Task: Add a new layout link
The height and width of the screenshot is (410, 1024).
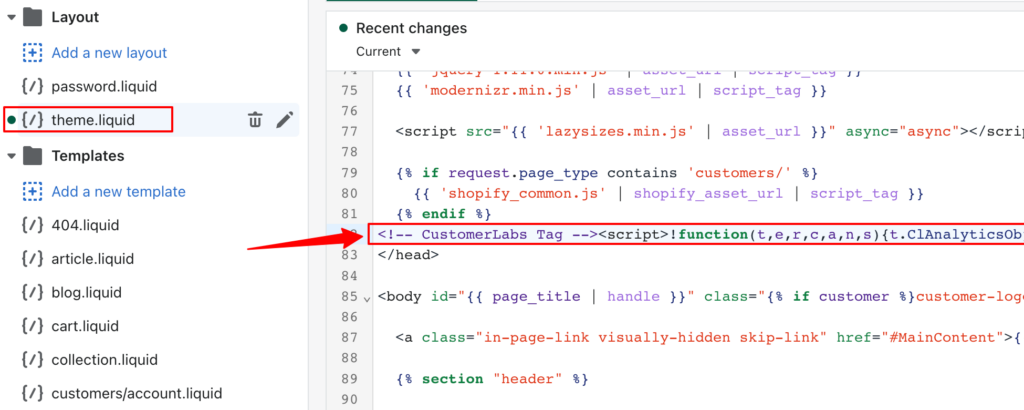Action: (x=109, y=53)
